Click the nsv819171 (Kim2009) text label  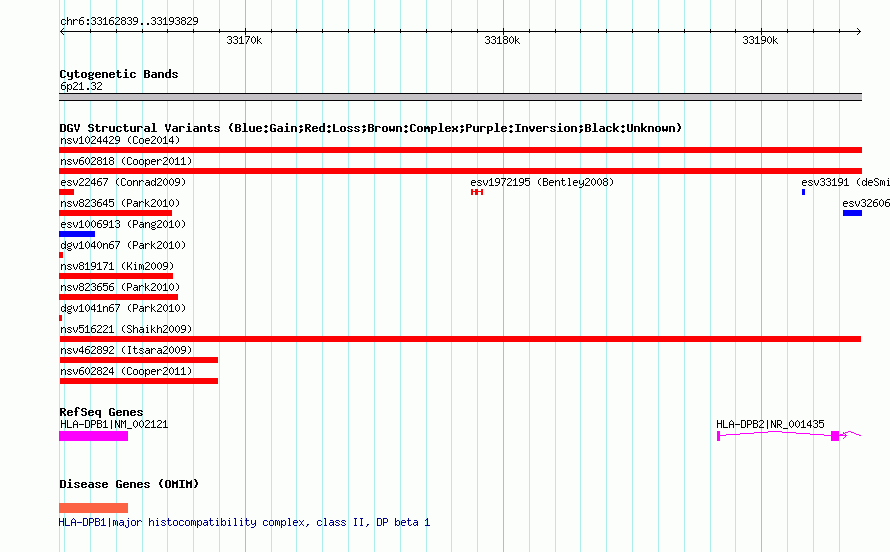click(117, 266)
